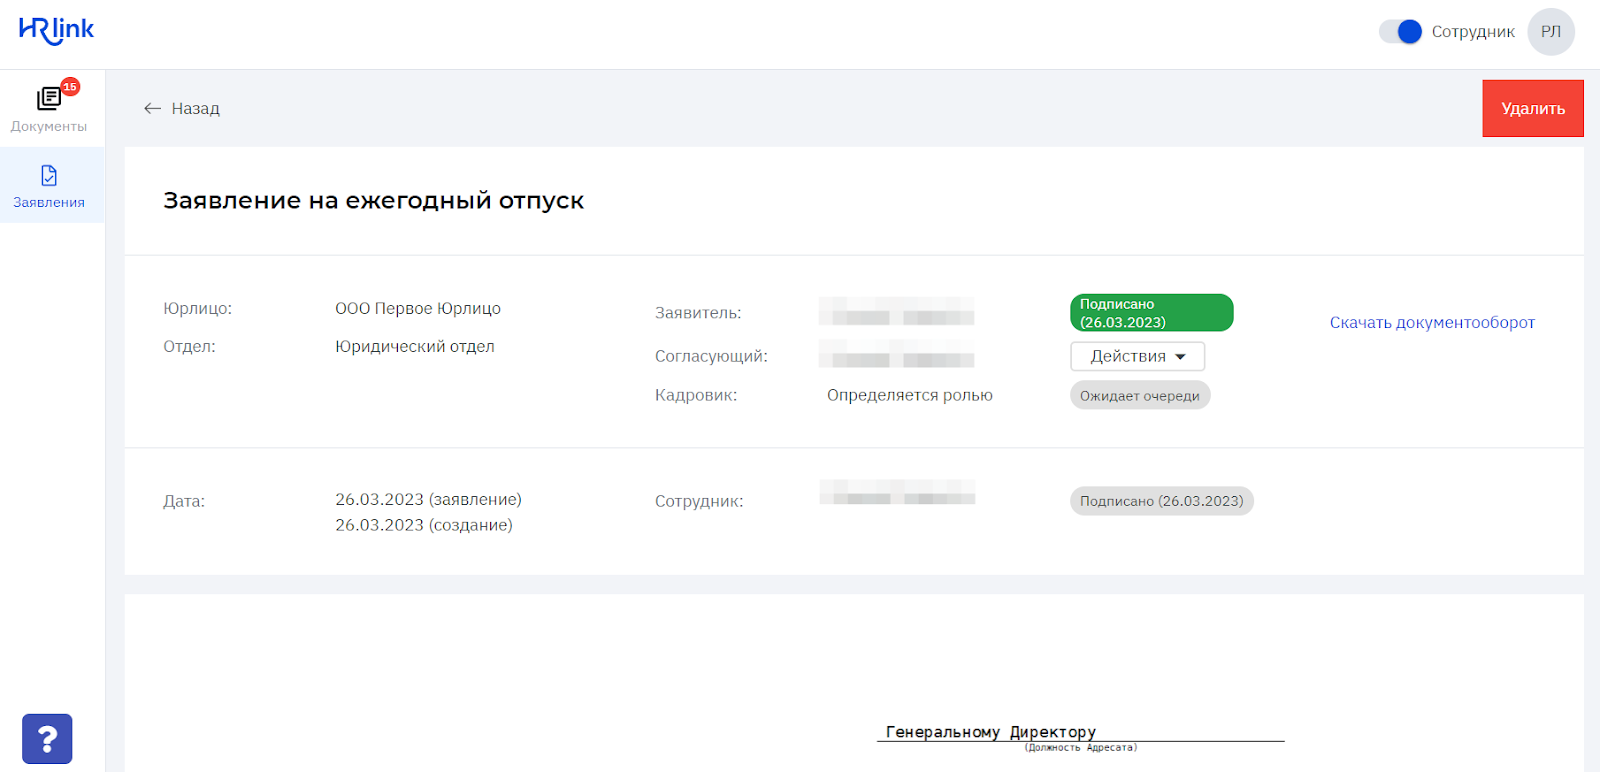Click the Кадровик label
The height and width of the screenshot is (772, 1600).
pos(696,396)
